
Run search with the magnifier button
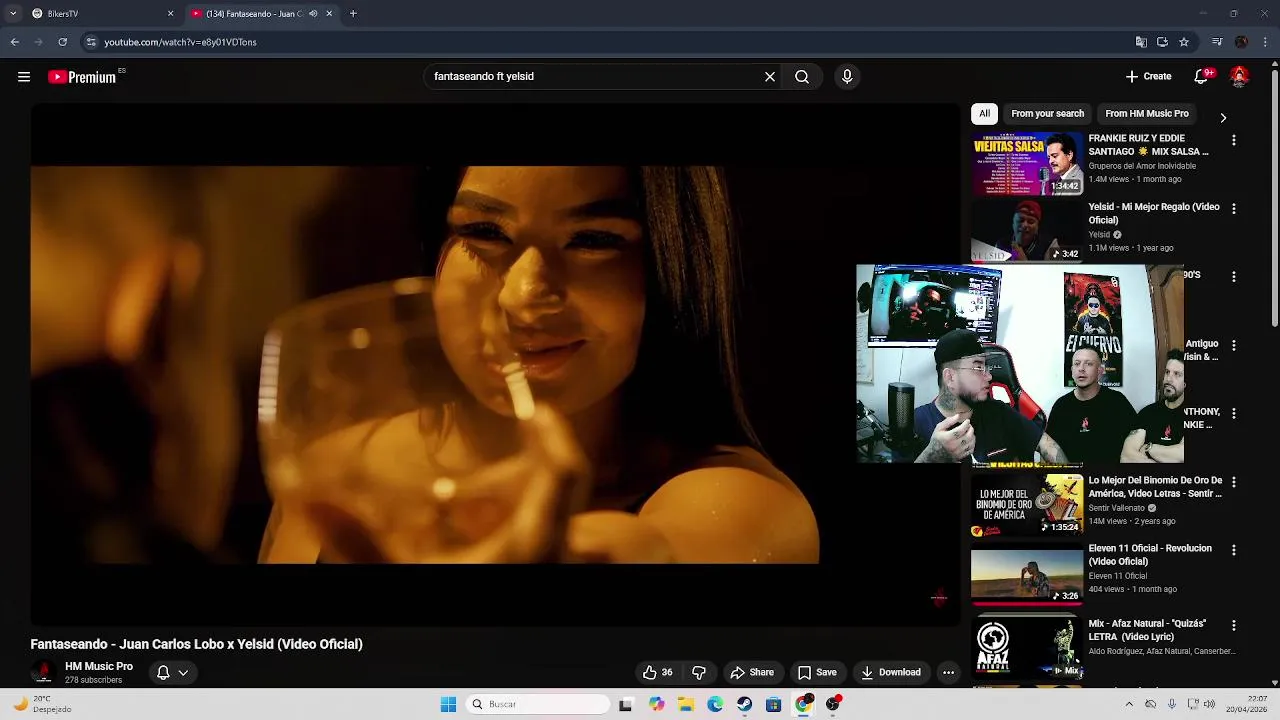(802, 76)
